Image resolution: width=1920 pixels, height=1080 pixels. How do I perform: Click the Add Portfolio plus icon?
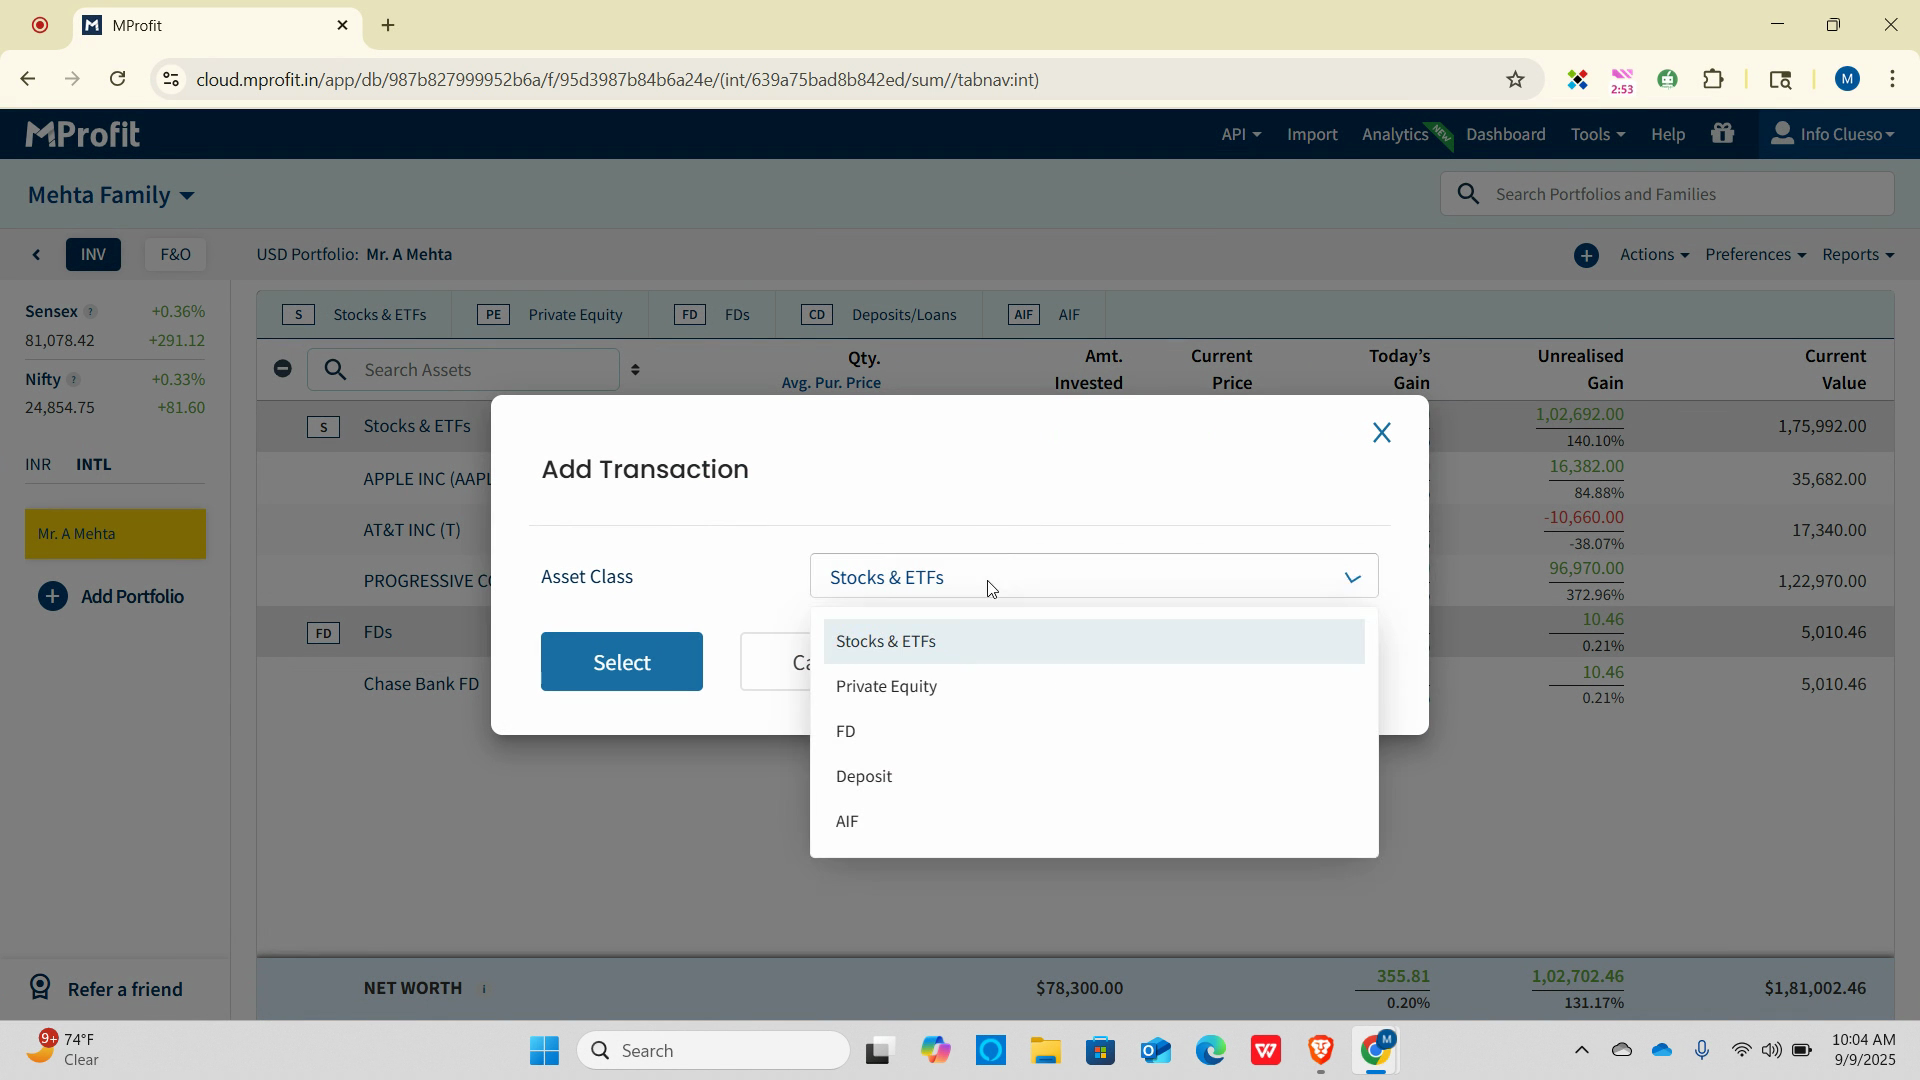[x=52, y=597]
